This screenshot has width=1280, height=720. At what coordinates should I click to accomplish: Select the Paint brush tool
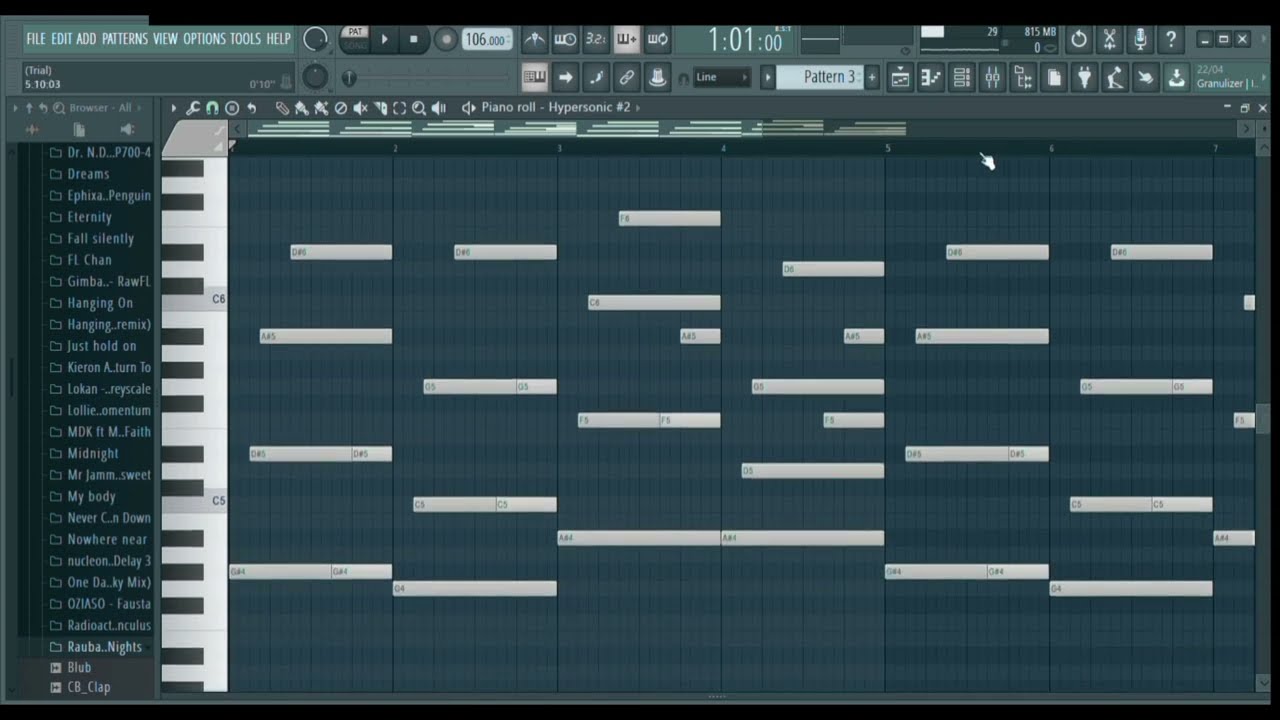coord(301,108)
